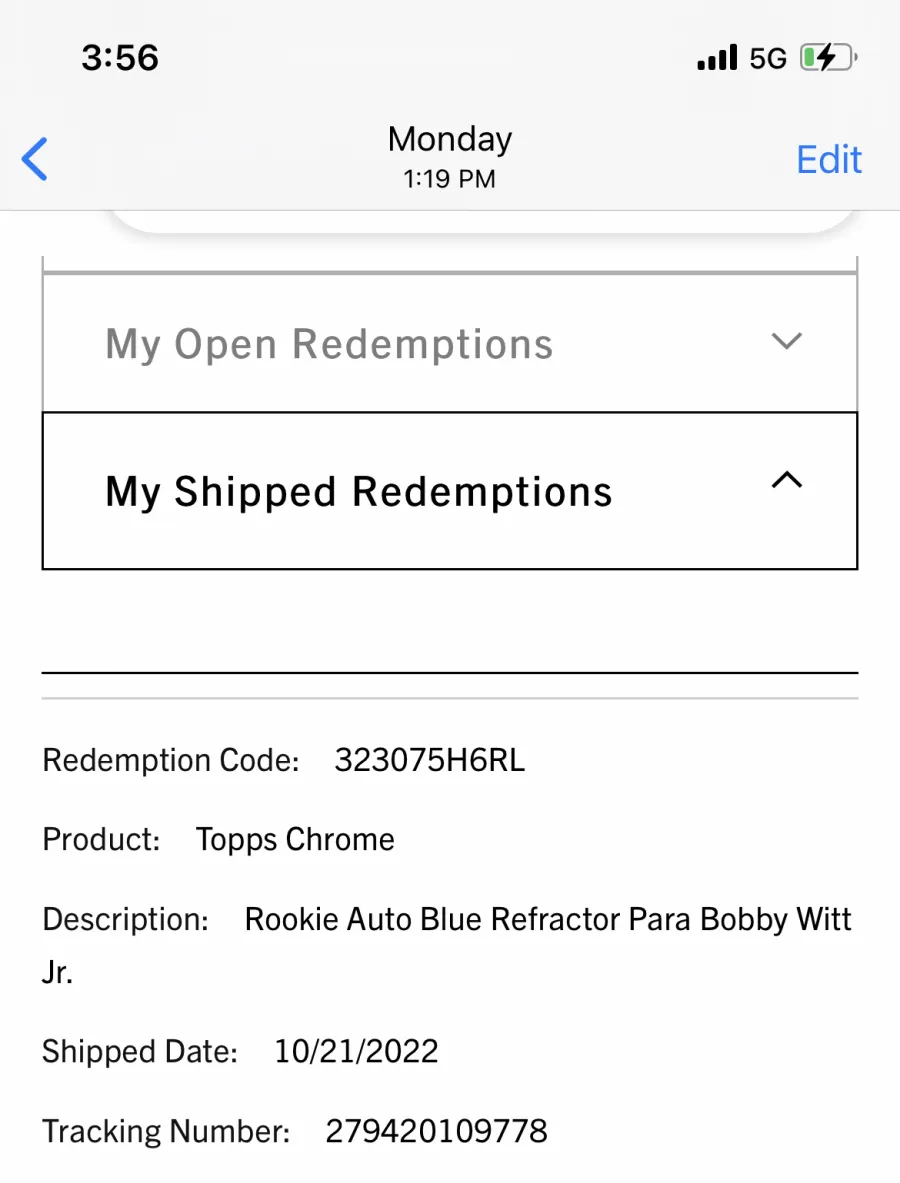Viewport: 900px width, 1183px height.
Task: Tap the Bobby Witt Jr. description text
Action: coord(548,919)
